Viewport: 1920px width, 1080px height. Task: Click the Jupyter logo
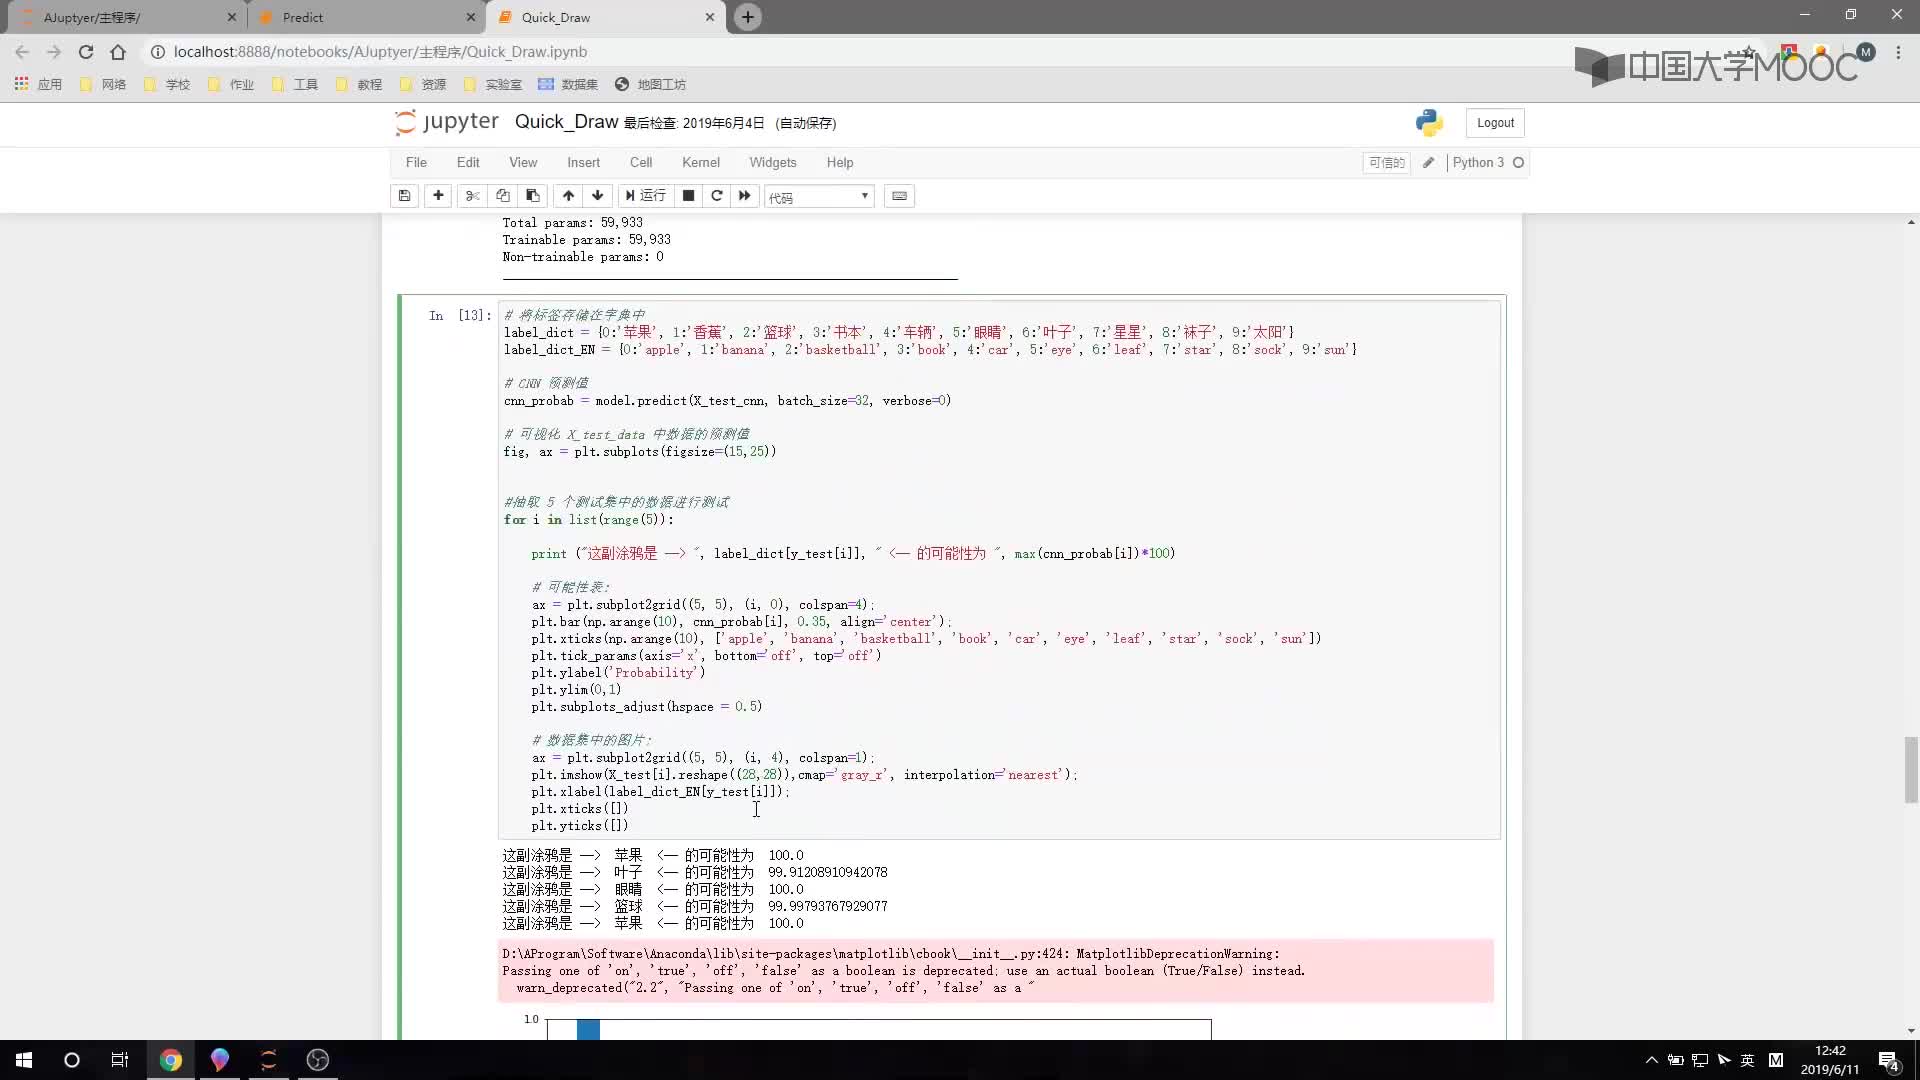pos(447,122)
